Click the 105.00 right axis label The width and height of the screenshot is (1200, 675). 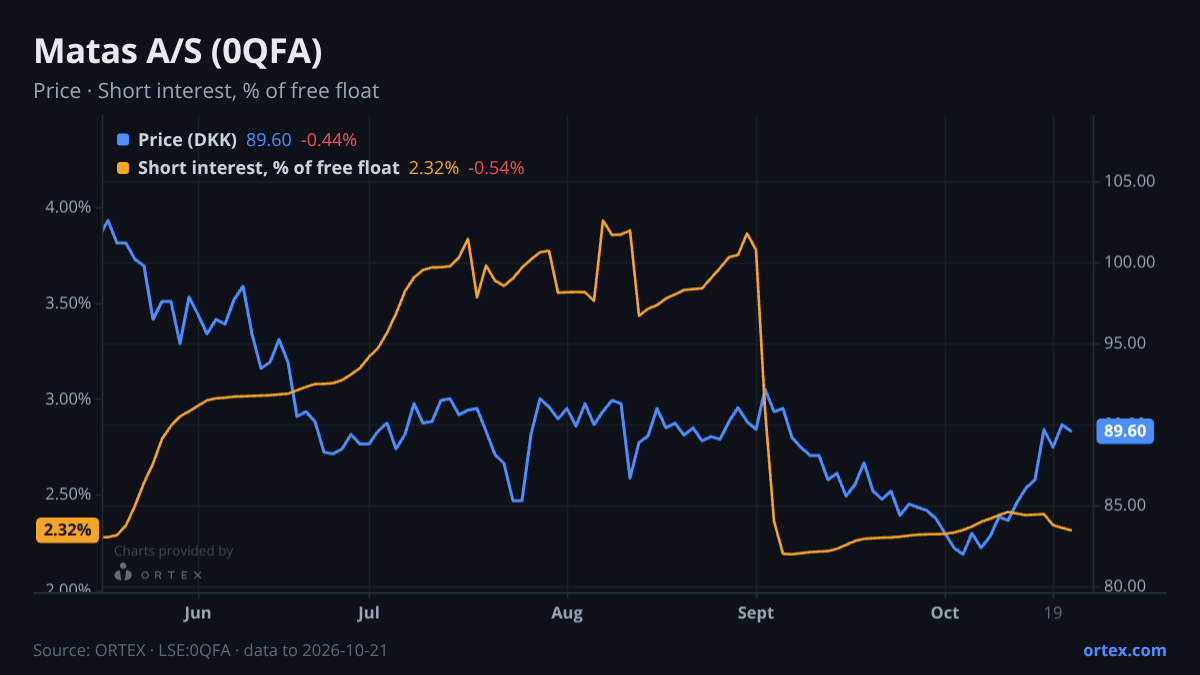[x=1130, y=181]
